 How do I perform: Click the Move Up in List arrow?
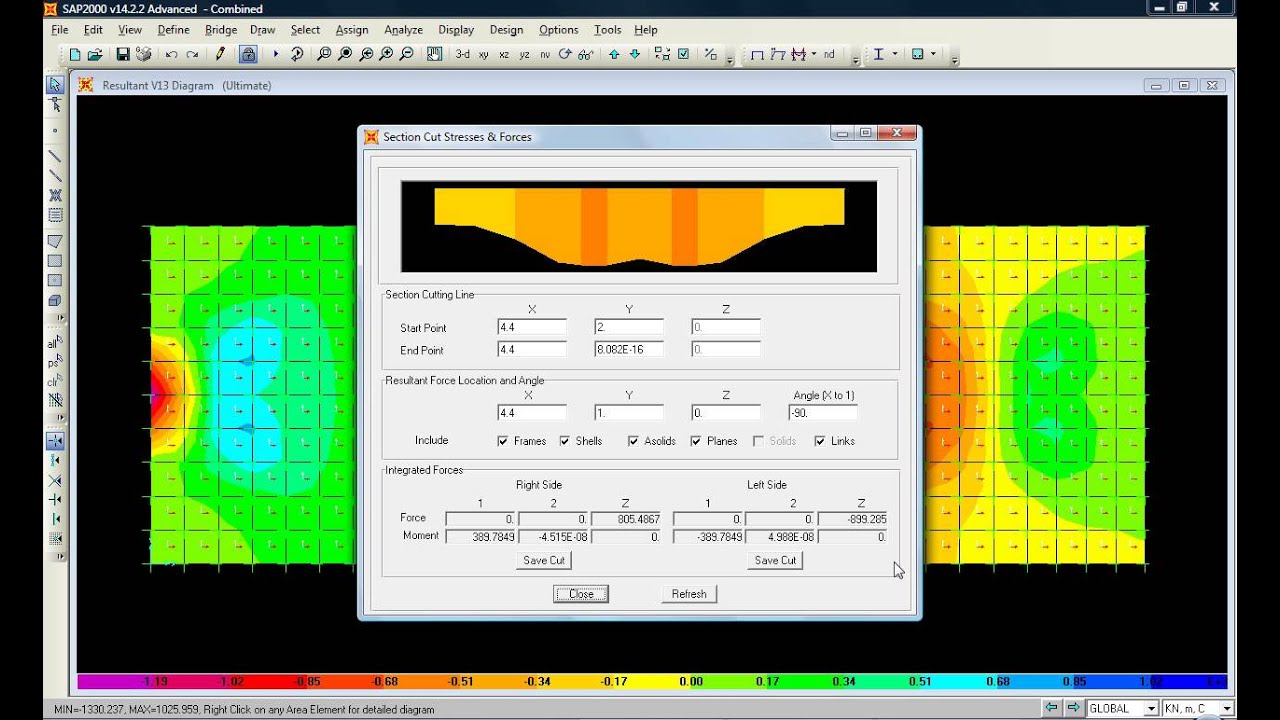tap(614, 54)
